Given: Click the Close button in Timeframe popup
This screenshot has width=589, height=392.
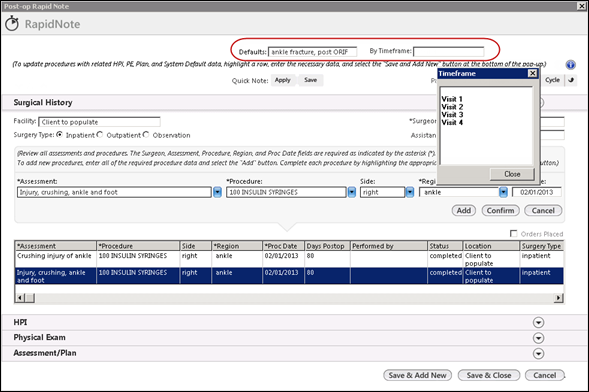Looking at the screenshot, I should point(512,174).
